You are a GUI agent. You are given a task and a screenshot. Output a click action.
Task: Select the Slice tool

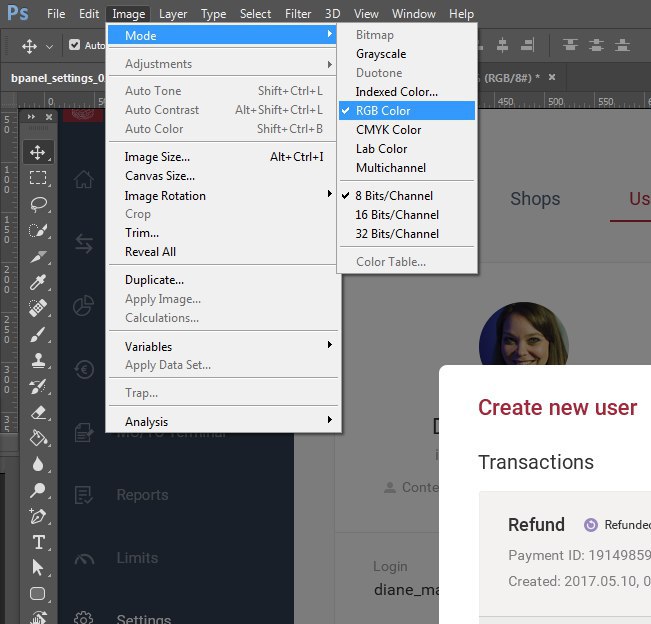pyautogui.click(x=38, y=257)
